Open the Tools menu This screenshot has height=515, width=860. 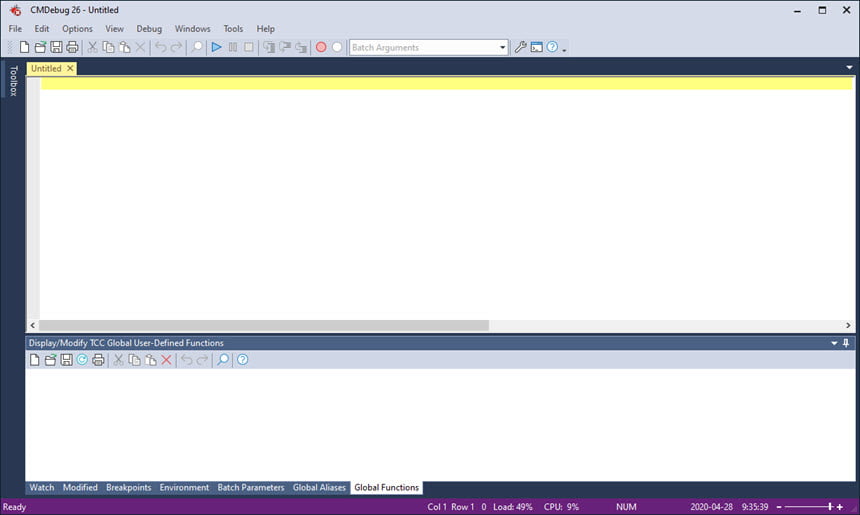tap(233, 29)
